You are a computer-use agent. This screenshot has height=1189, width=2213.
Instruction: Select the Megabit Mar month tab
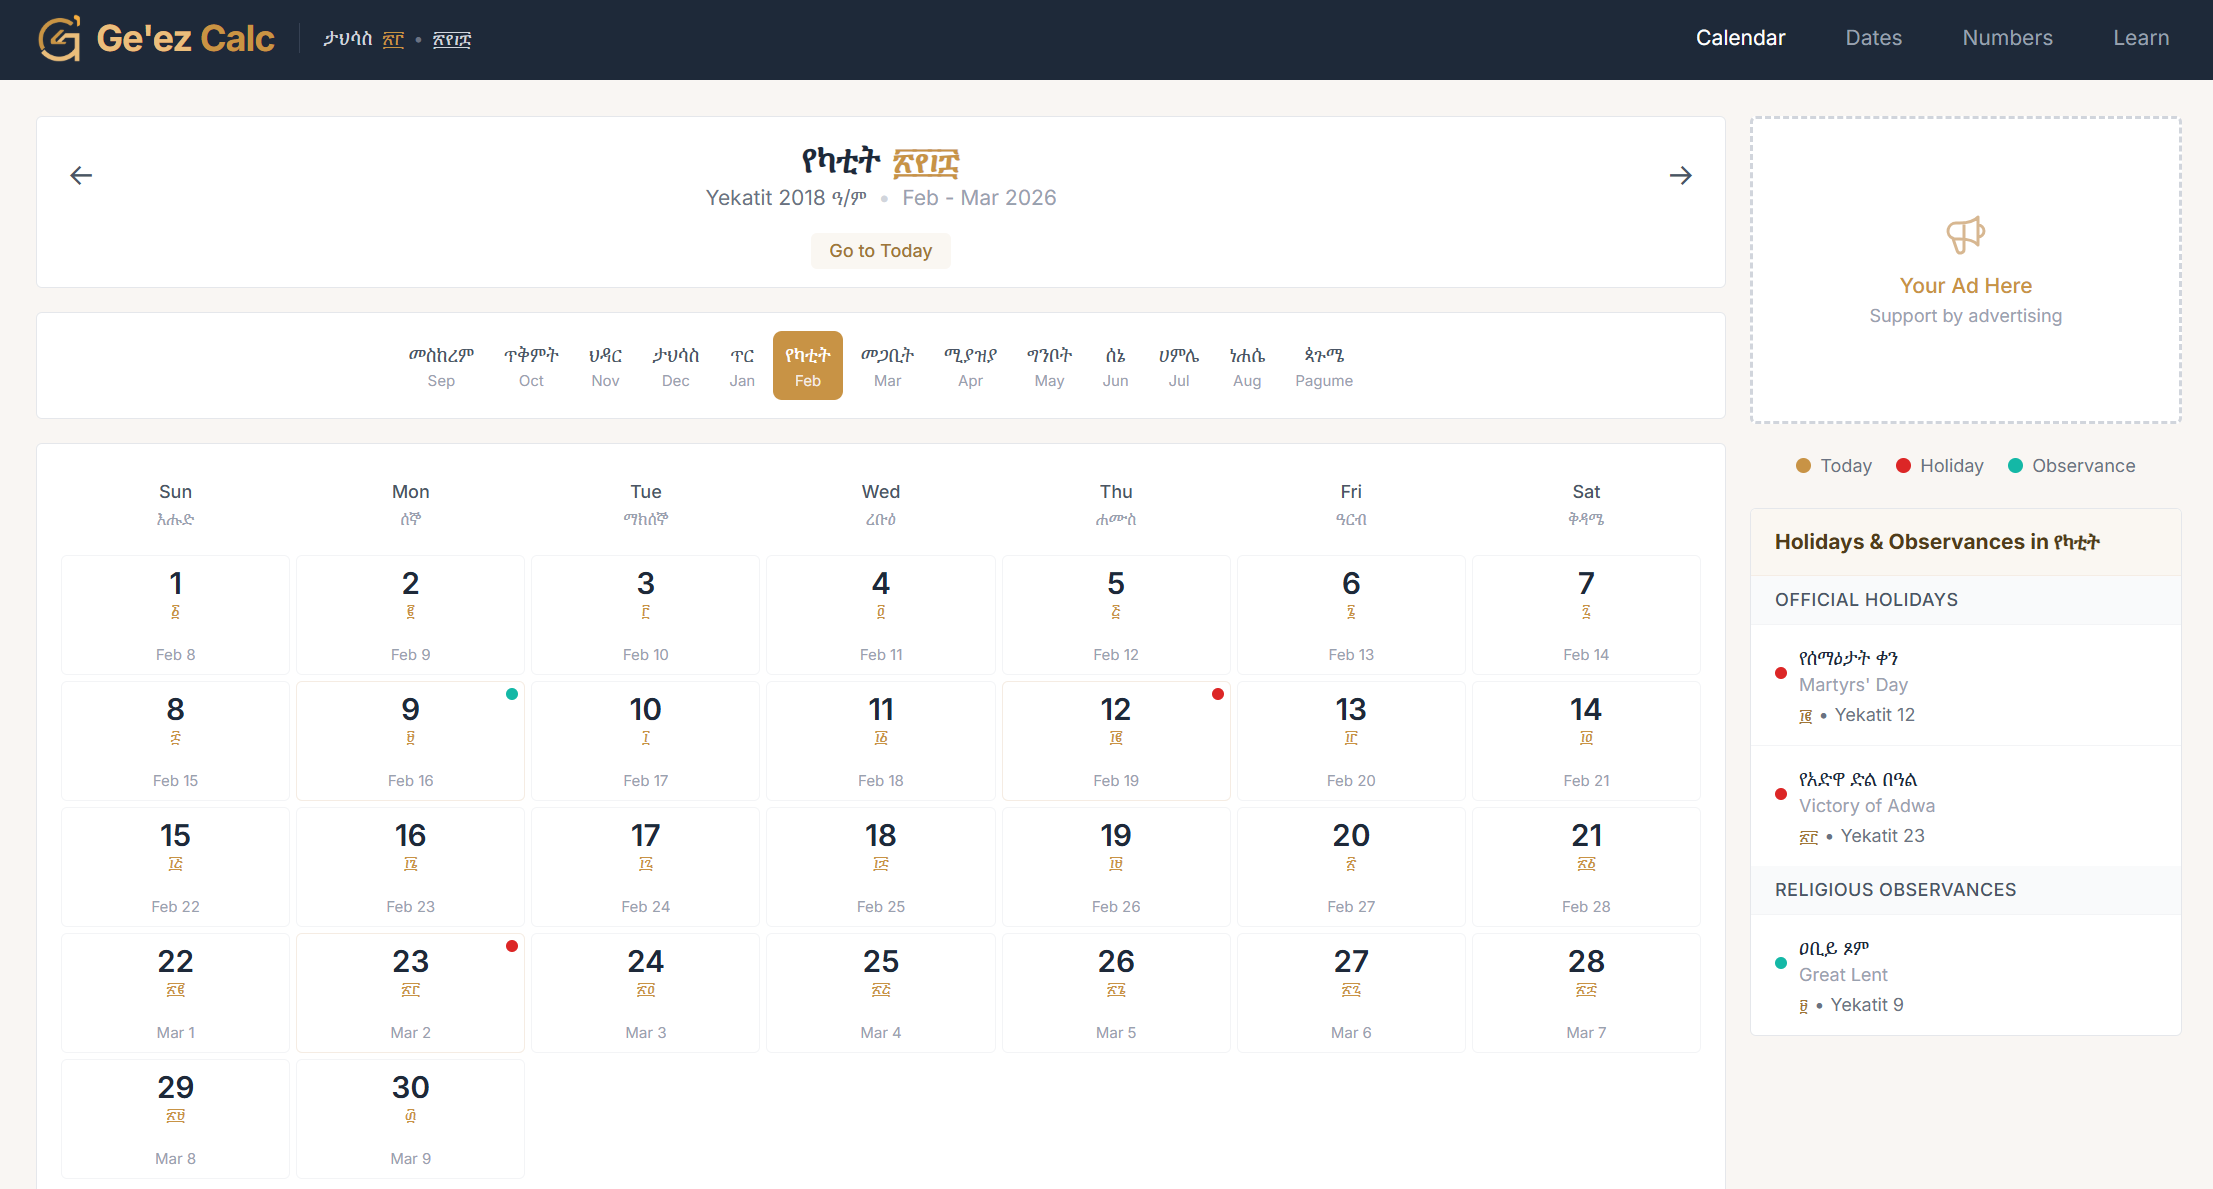(x=887, y=366)
